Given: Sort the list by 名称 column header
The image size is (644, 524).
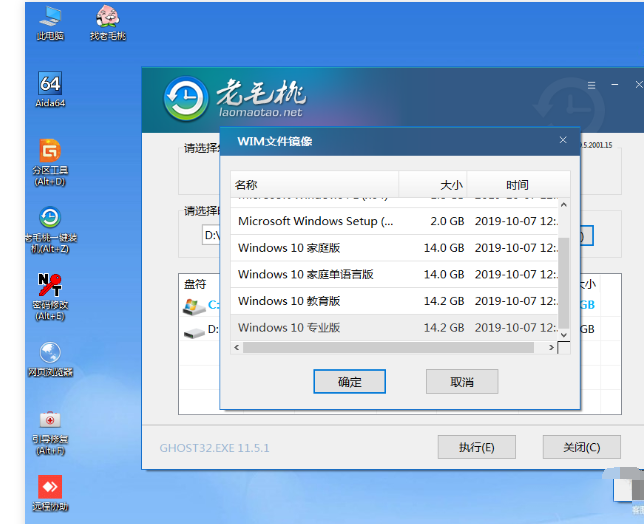Looking at the screenshot, I should (x=315, y=184).
